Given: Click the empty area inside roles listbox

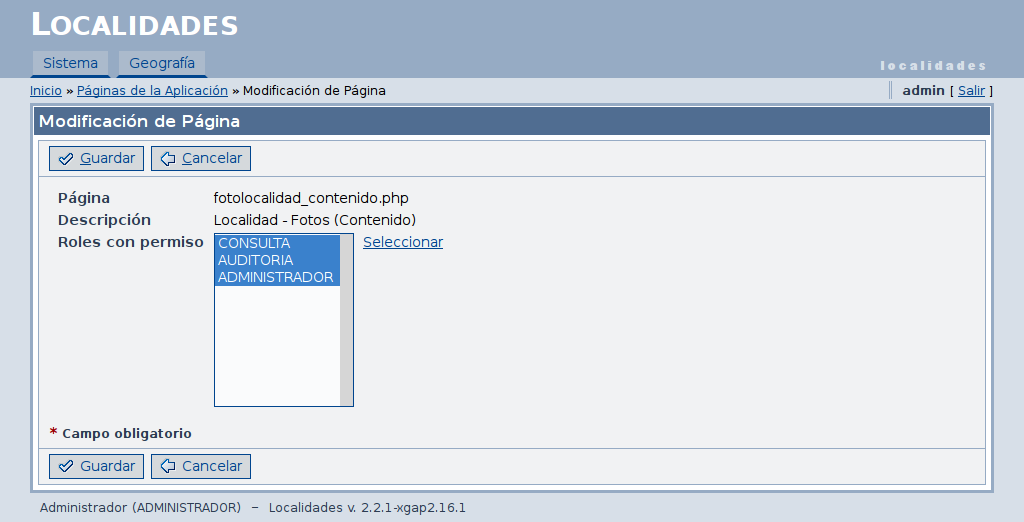Looking at the screenshot, I should point(276,350).
